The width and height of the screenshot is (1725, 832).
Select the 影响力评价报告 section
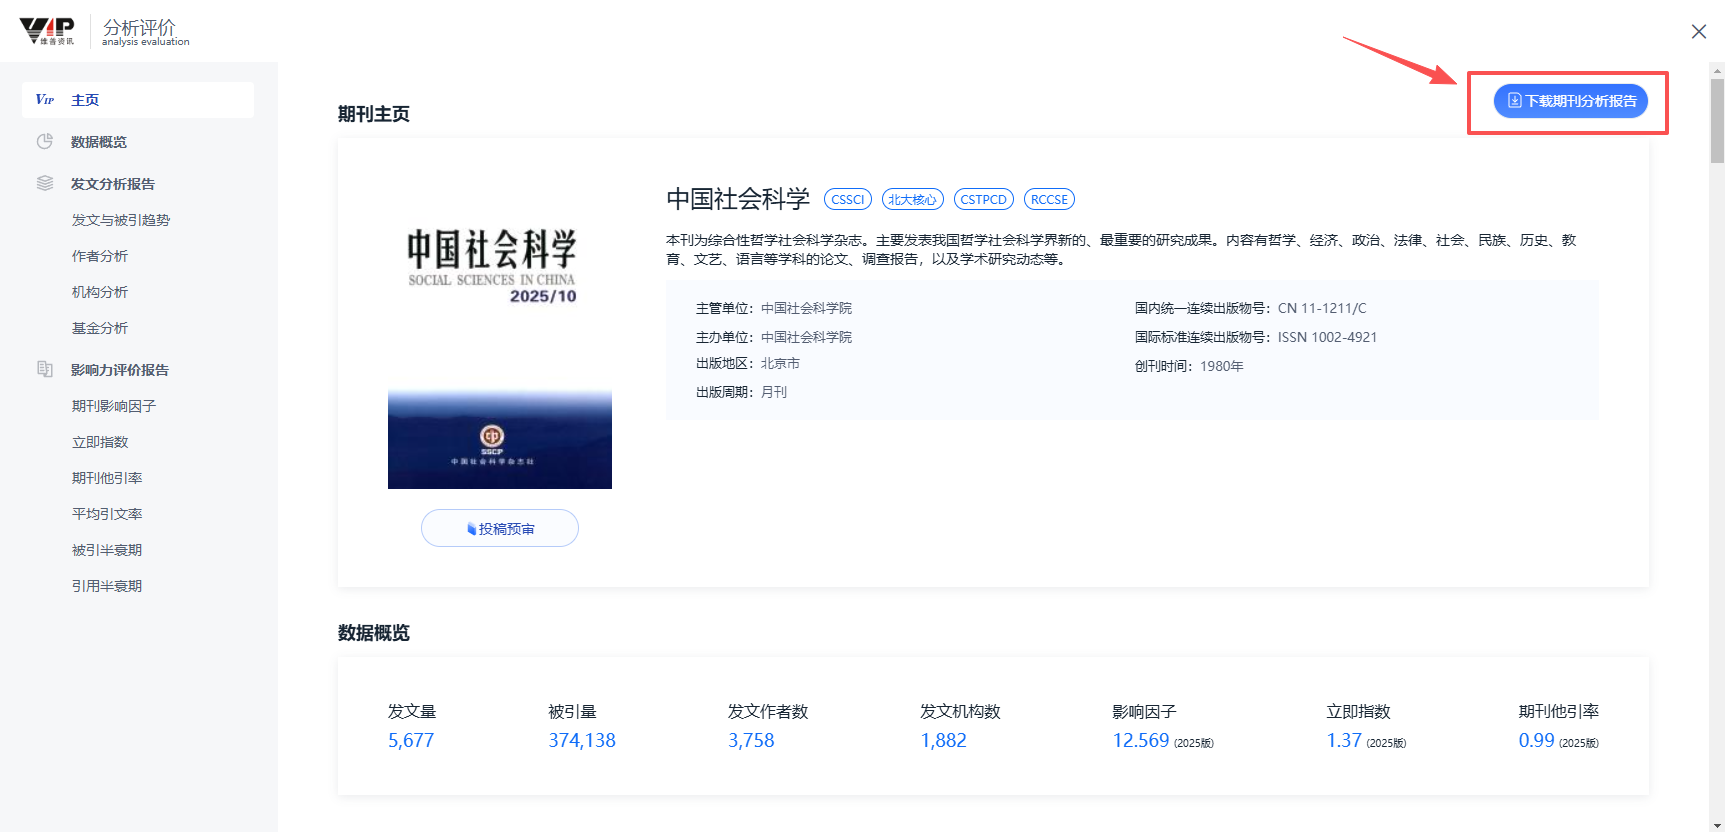[x=120, y=370]
